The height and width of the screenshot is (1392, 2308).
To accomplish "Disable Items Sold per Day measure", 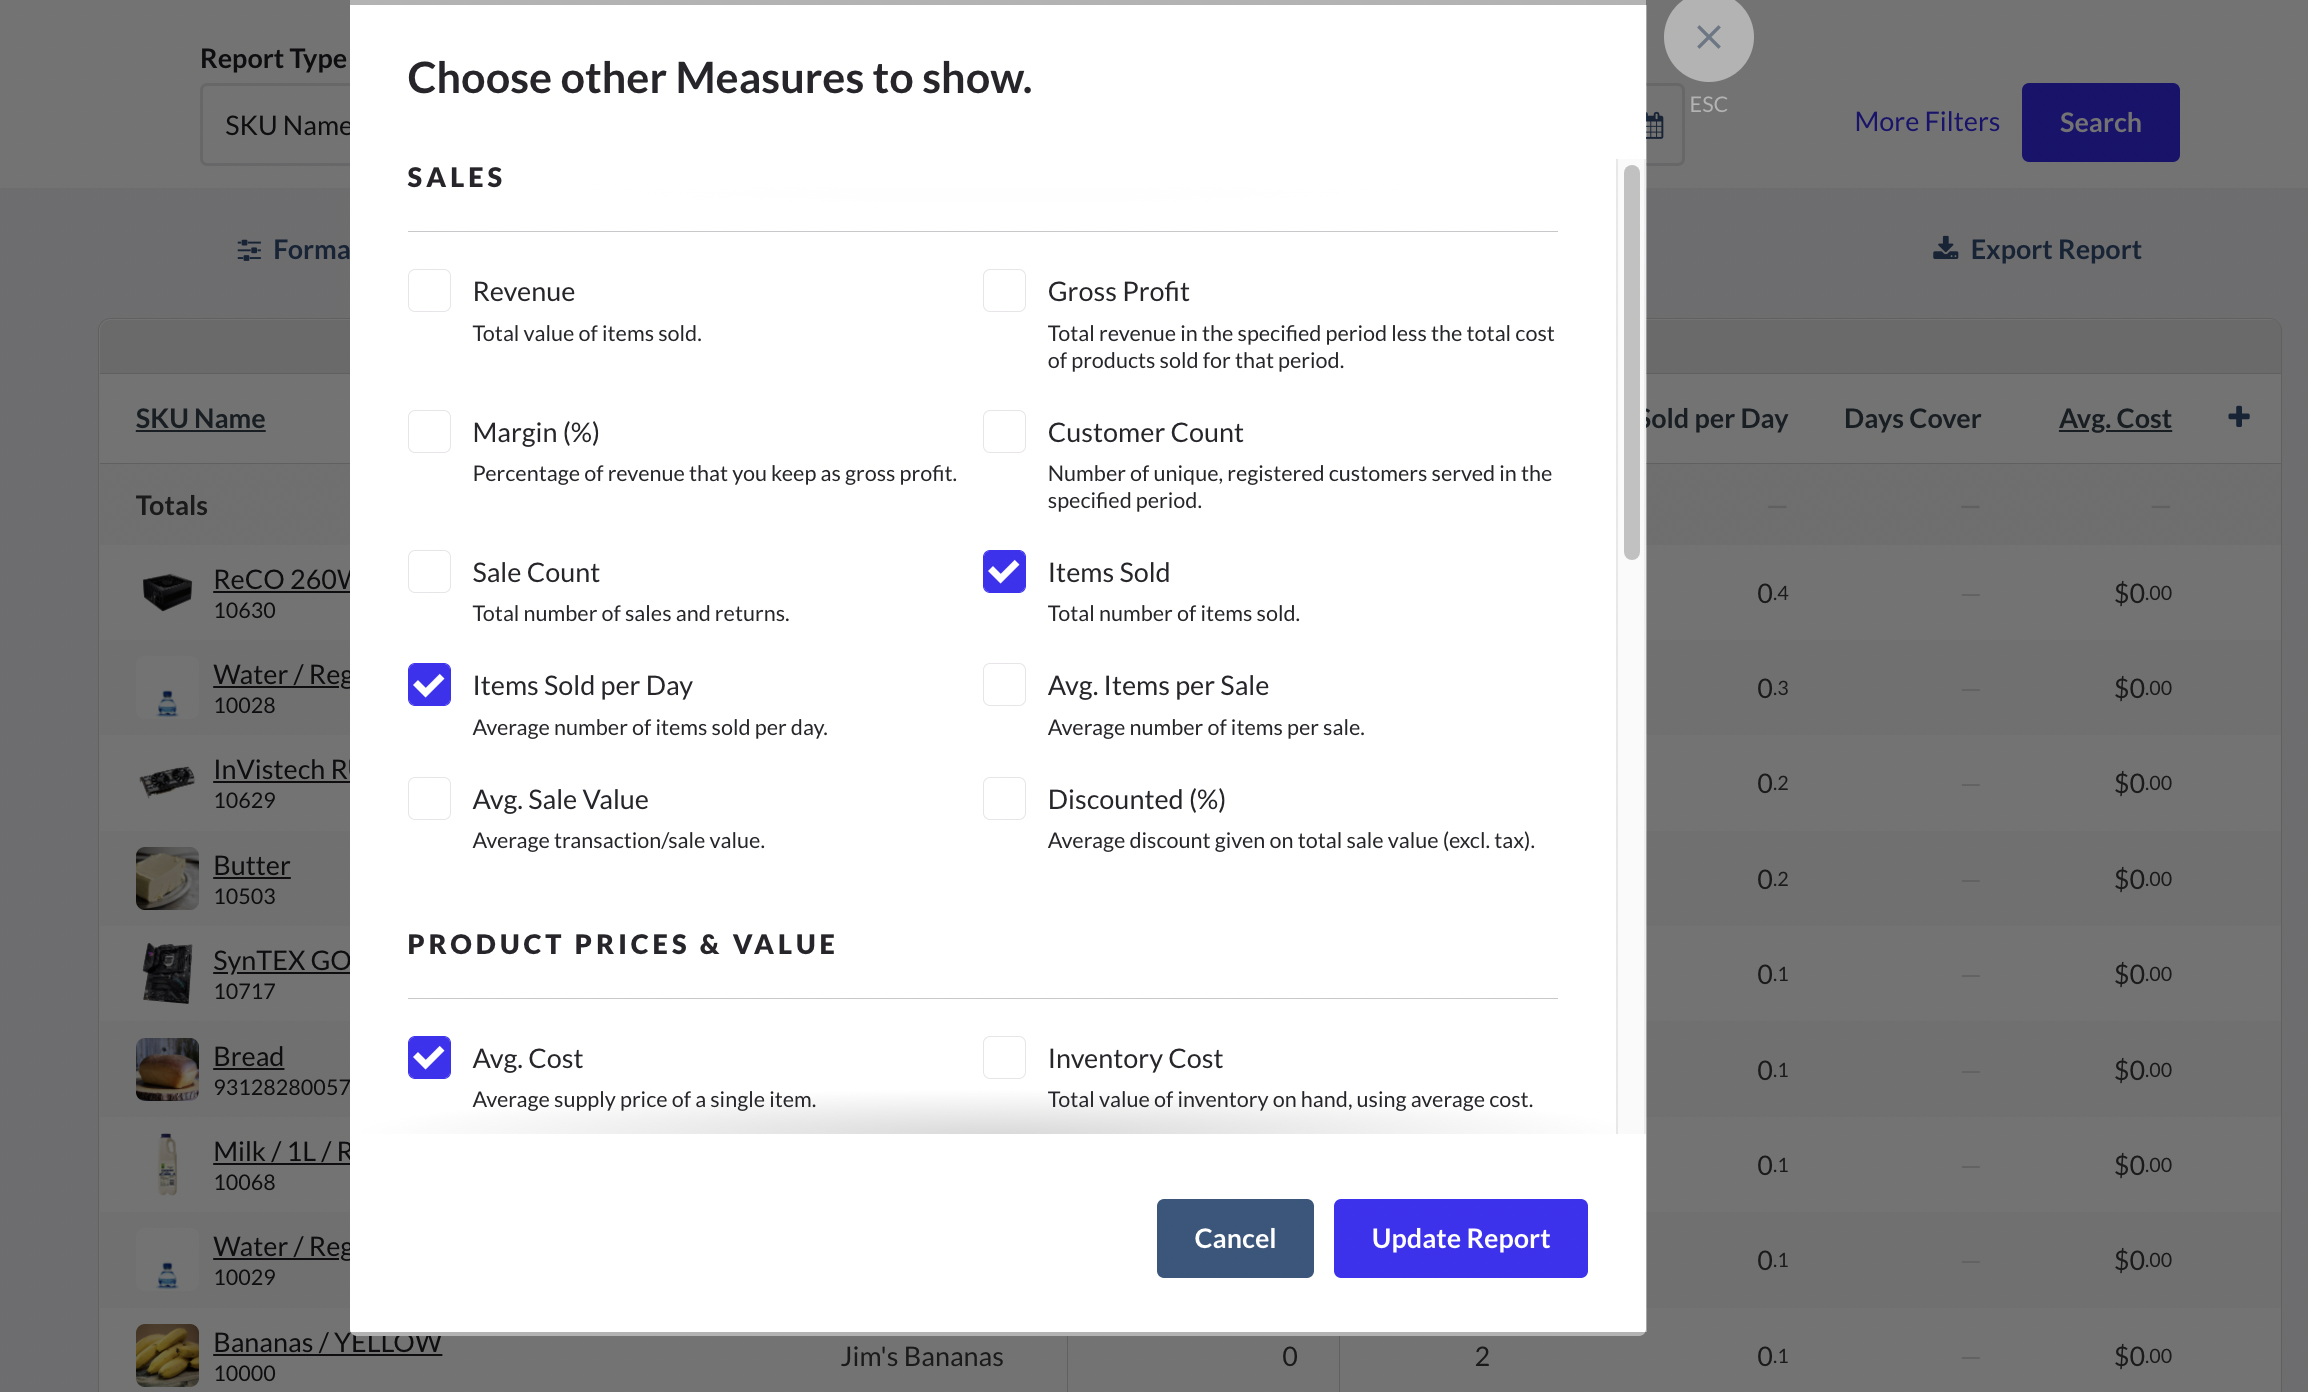I will pos(429,685).
